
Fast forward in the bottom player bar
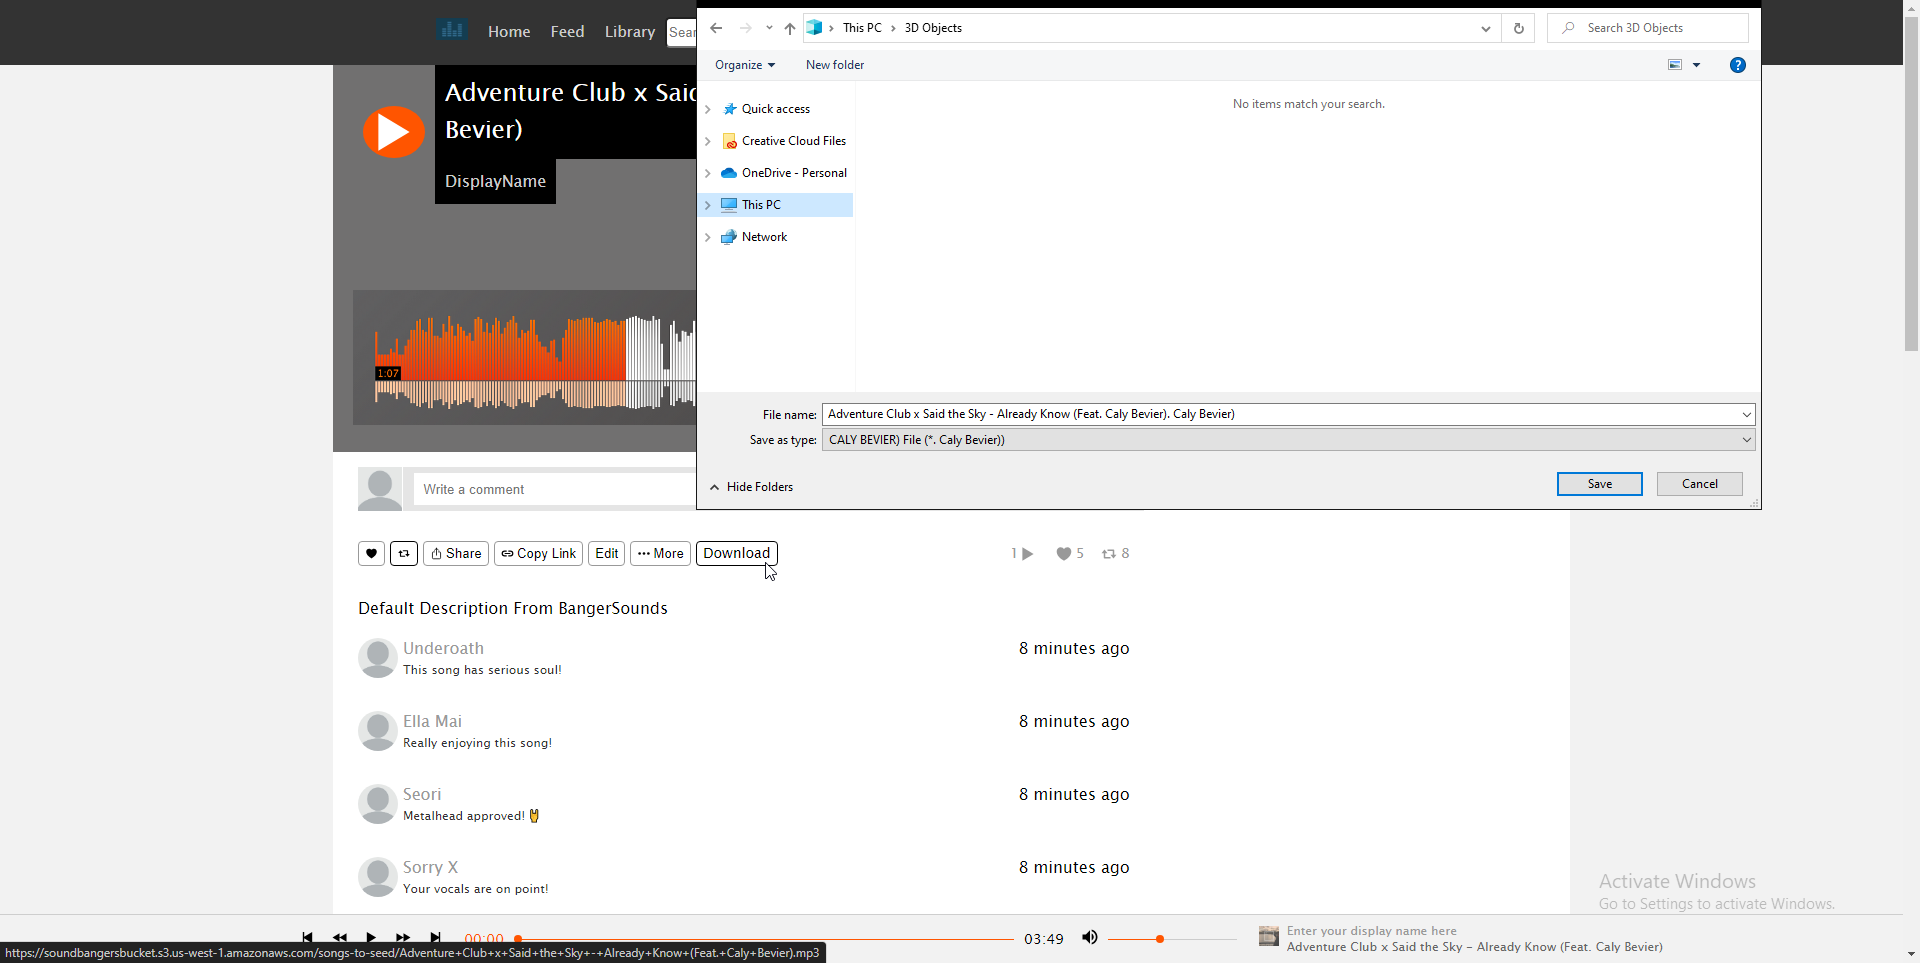[x=403, y=938]
